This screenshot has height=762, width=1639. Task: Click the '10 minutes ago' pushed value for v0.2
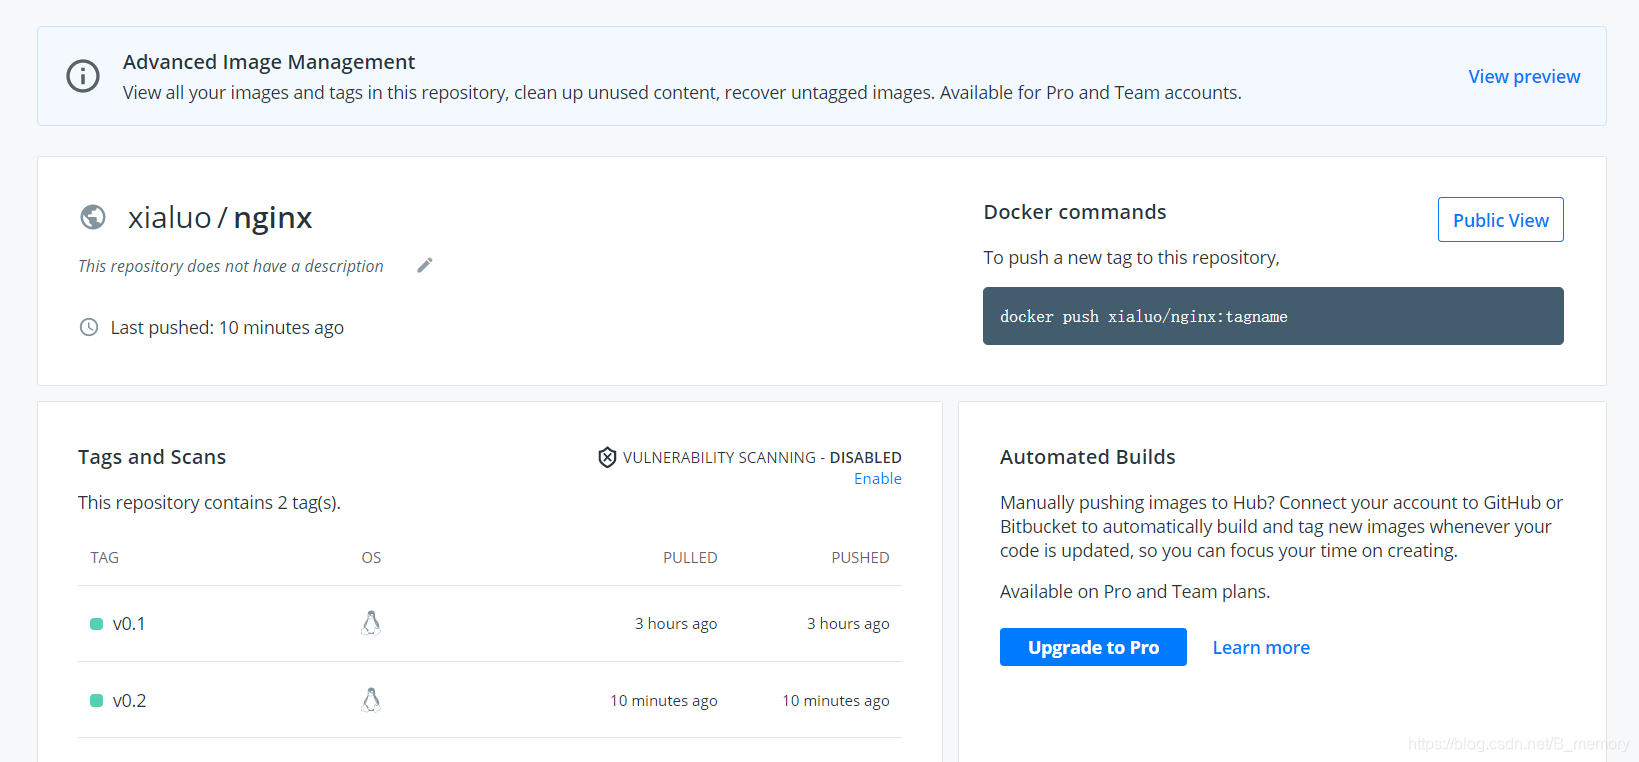click(x=836, y=701)
